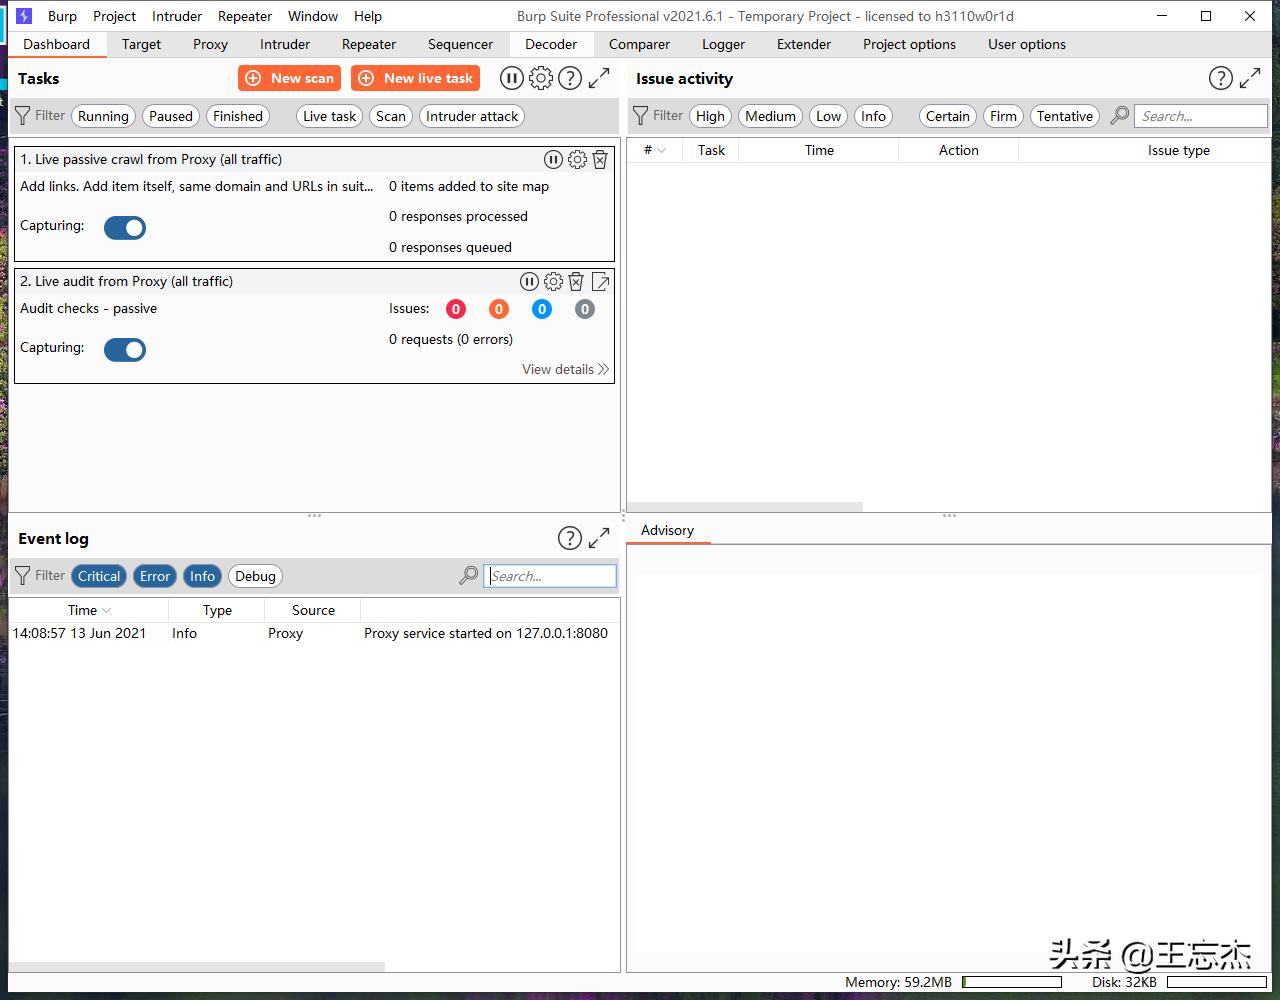
Task: Toggle the Intruder attack filter
Action: pos(472,116)
